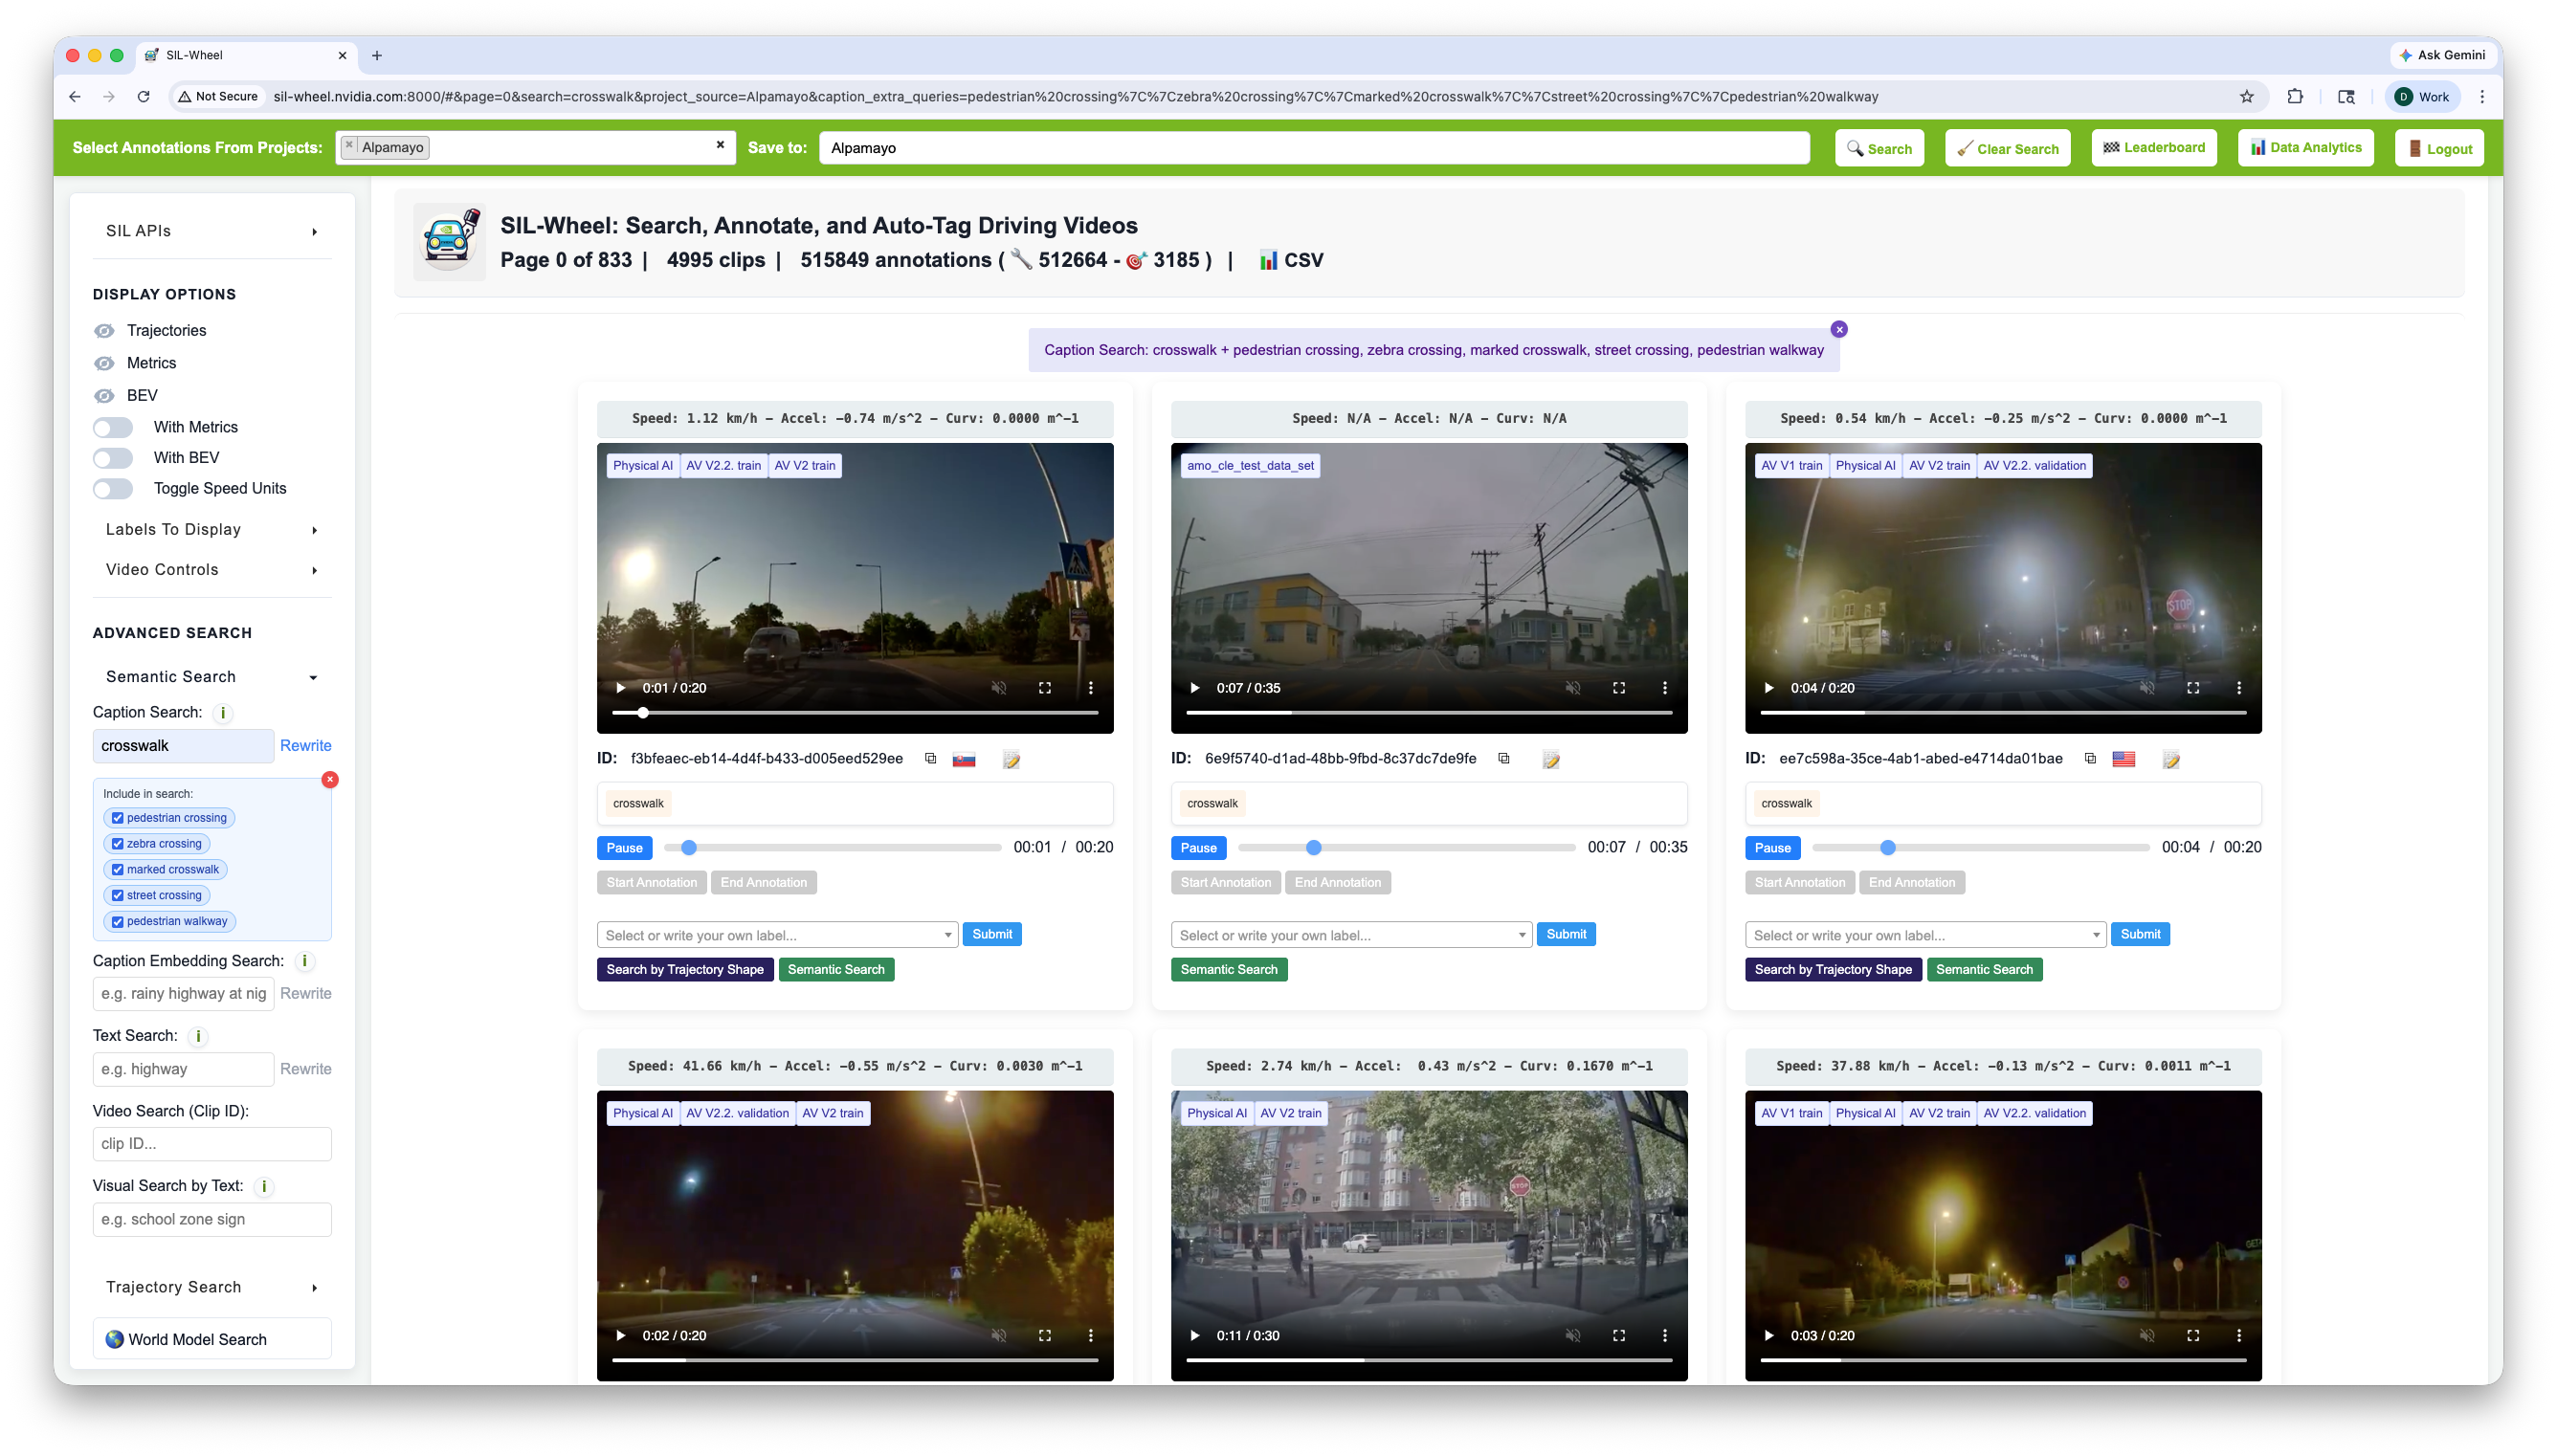Open label dropdown for clip ee7c598a
2557x1456 pixels.
coord(1925,936)
